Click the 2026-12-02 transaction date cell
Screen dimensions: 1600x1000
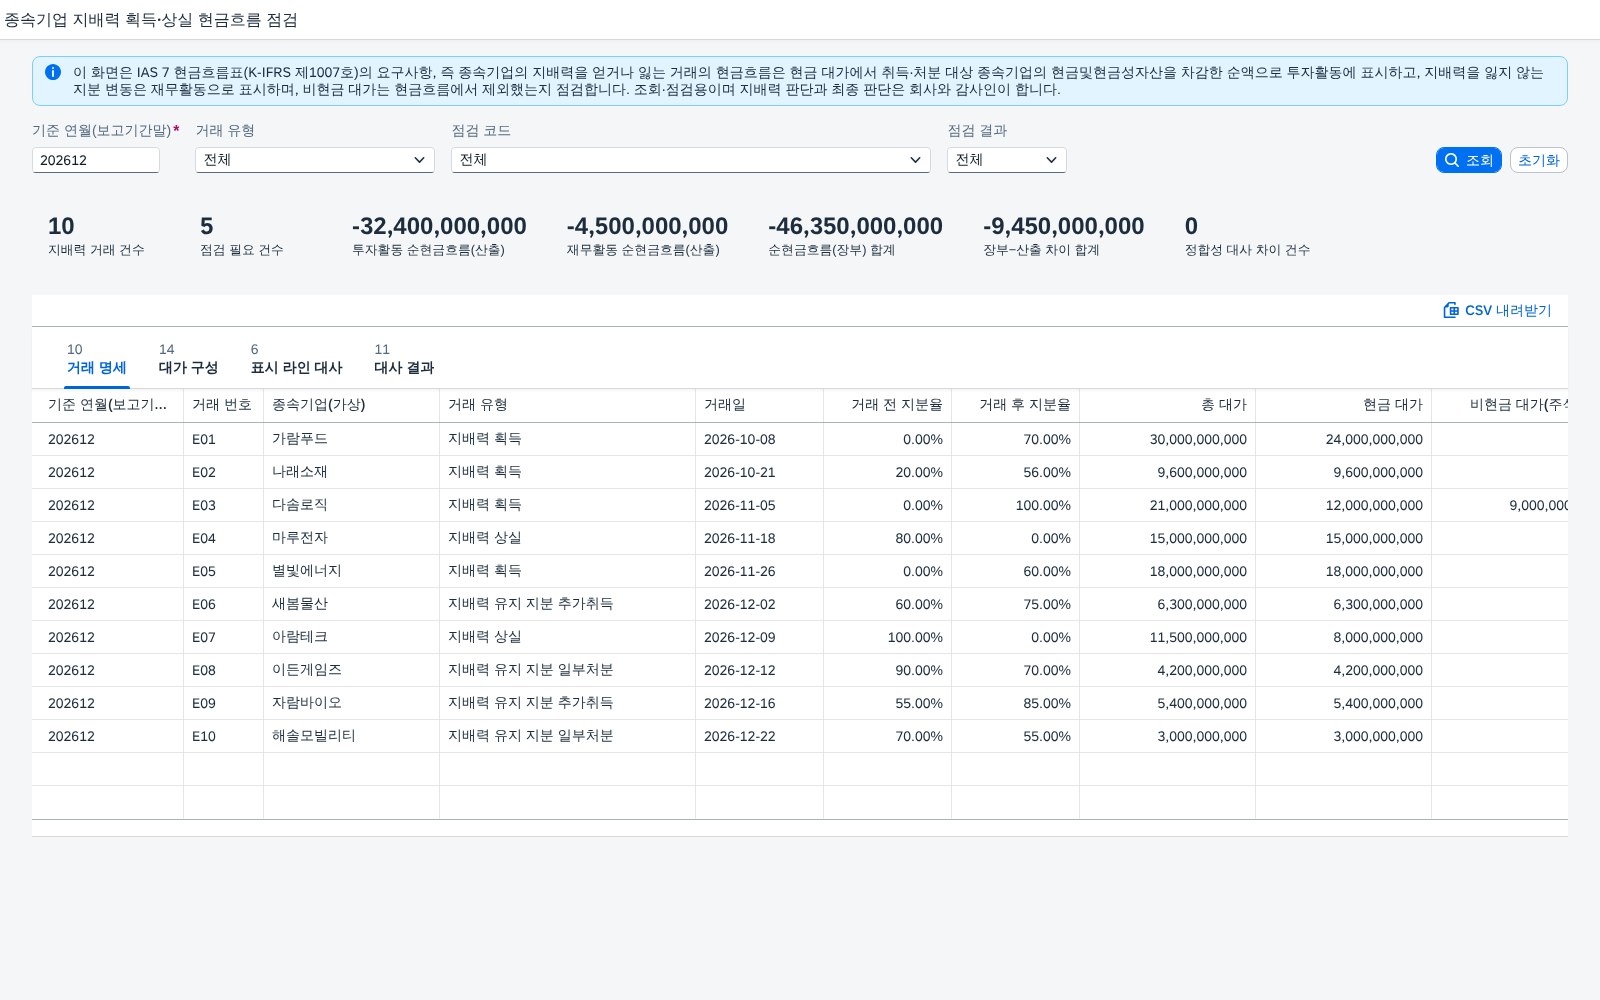point(759,604)
